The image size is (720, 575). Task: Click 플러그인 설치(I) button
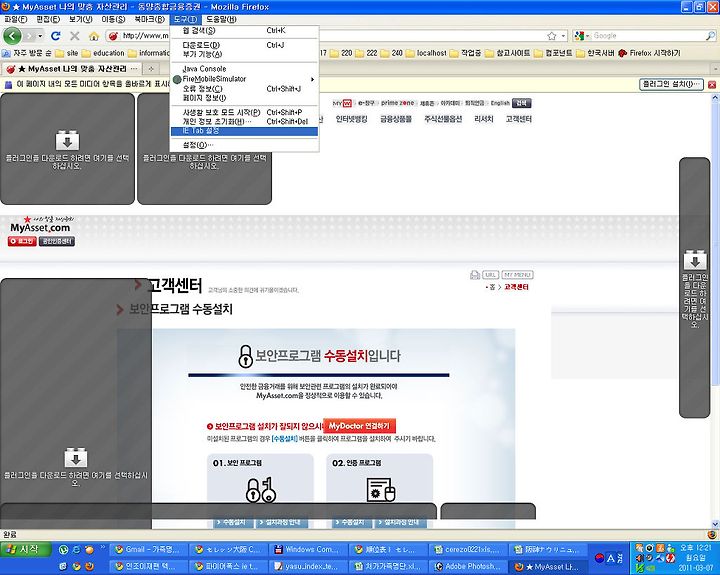click(671, 85)
